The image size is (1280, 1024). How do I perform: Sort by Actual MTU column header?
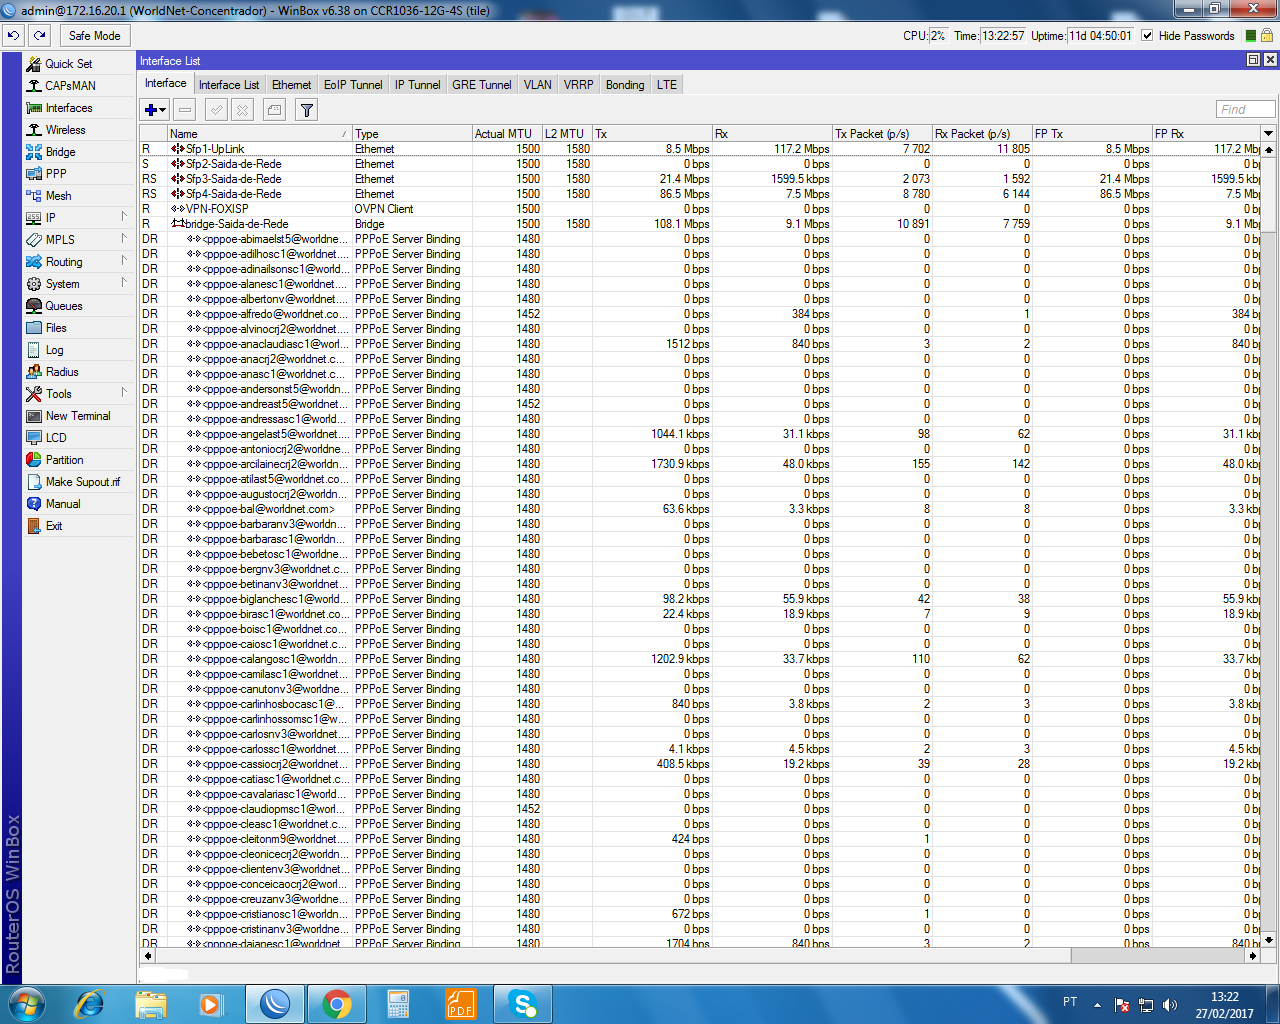coord(507,133)
